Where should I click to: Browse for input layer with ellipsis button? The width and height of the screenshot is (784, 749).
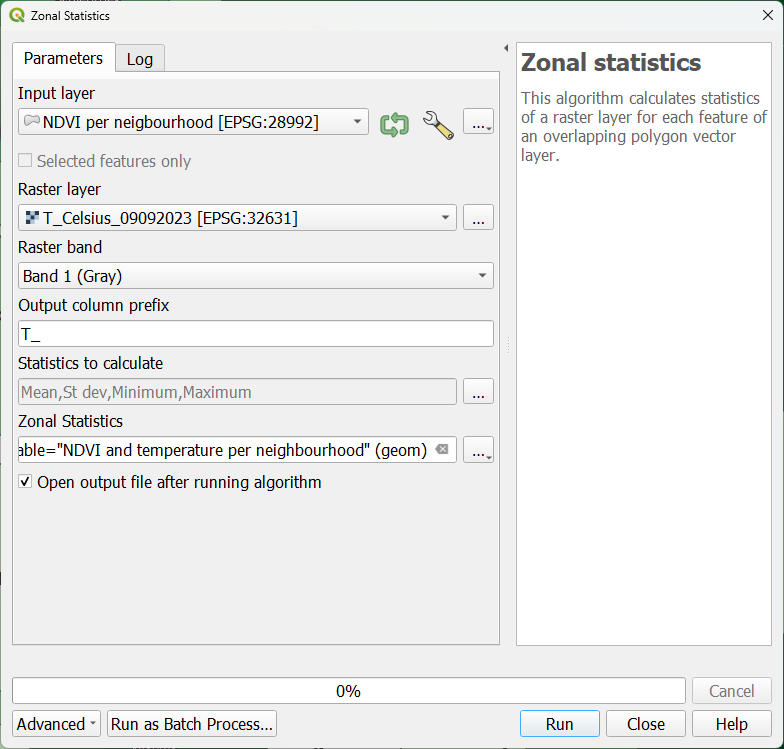[478, 123]
